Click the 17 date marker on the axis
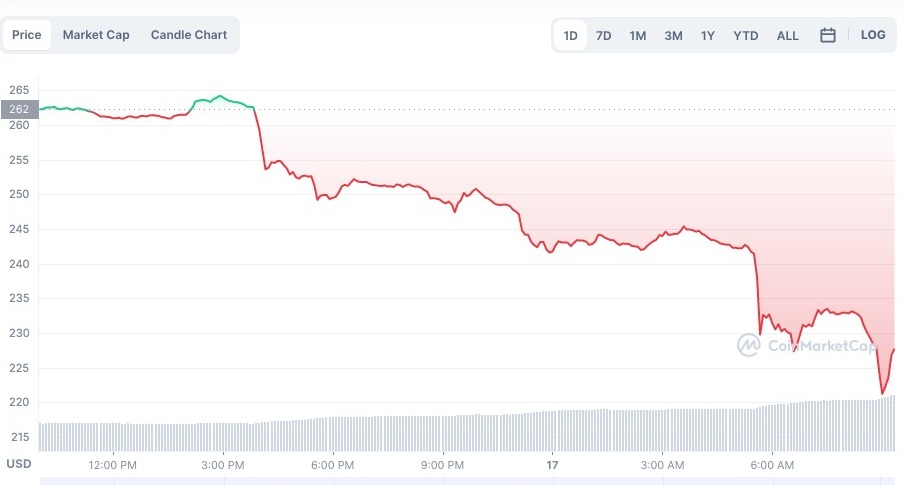Screen dimensions: 904x485 point(552,465)
